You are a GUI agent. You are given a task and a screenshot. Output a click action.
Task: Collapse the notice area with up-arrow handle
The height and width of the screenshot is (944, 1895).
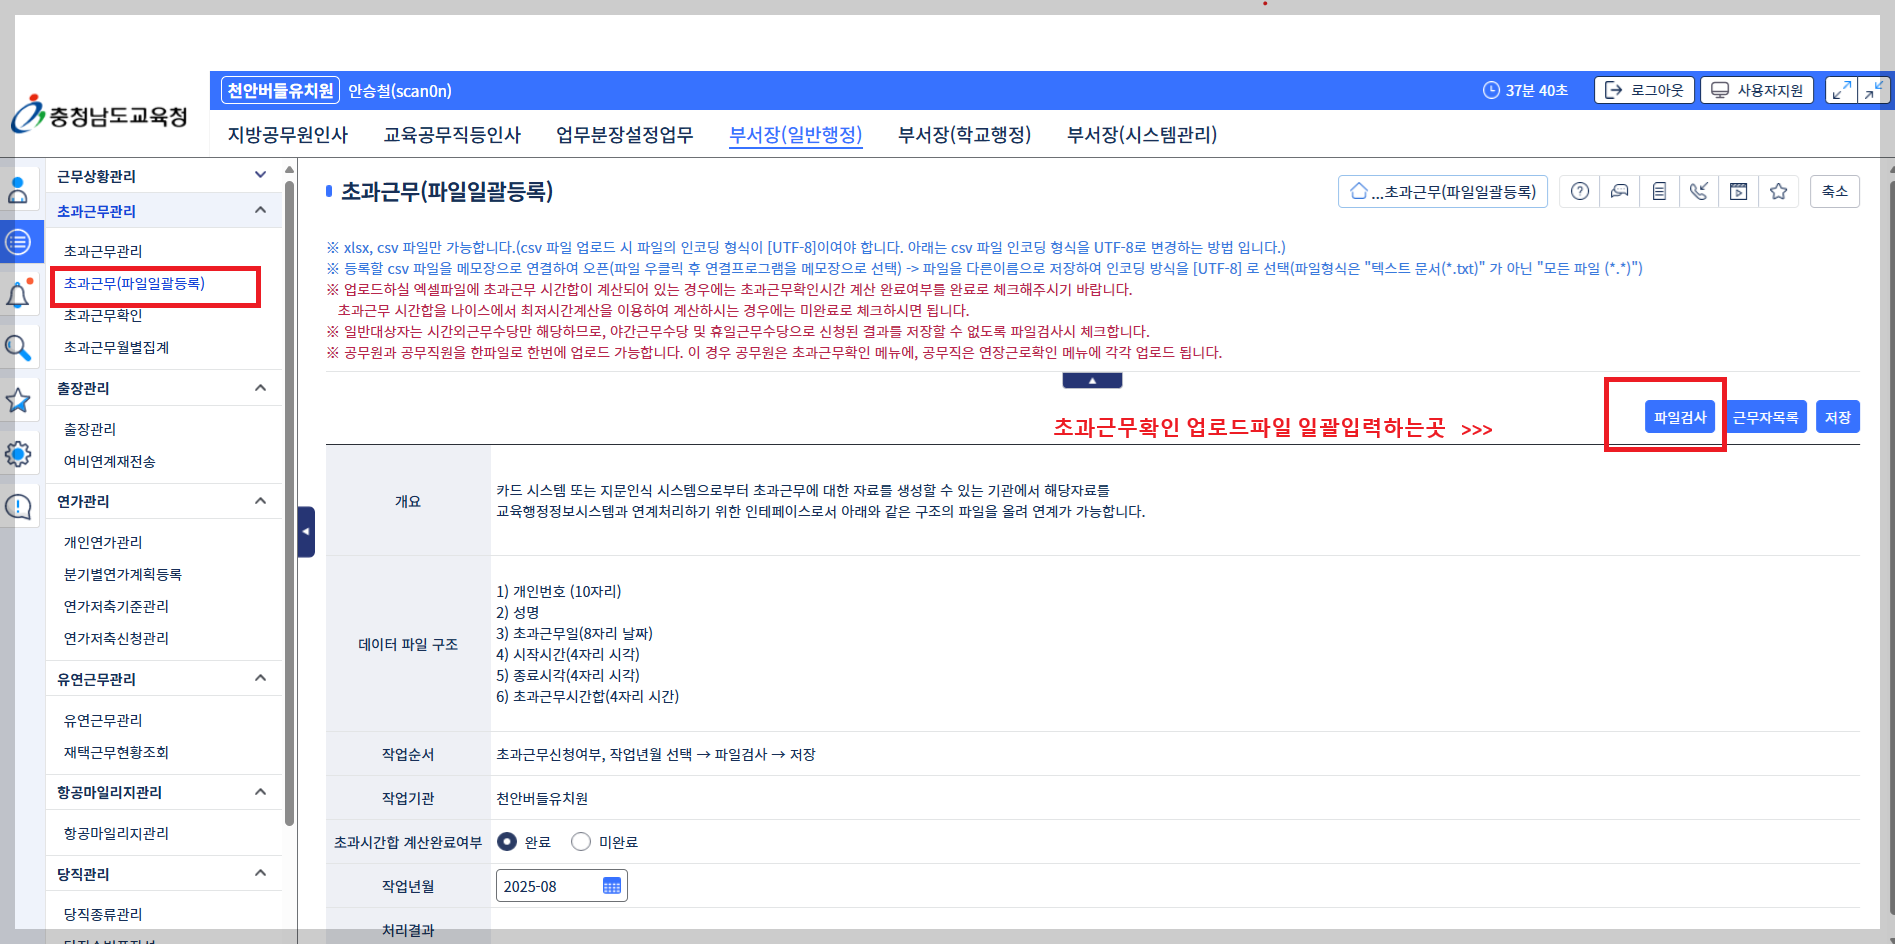[x=1092, y=380]
